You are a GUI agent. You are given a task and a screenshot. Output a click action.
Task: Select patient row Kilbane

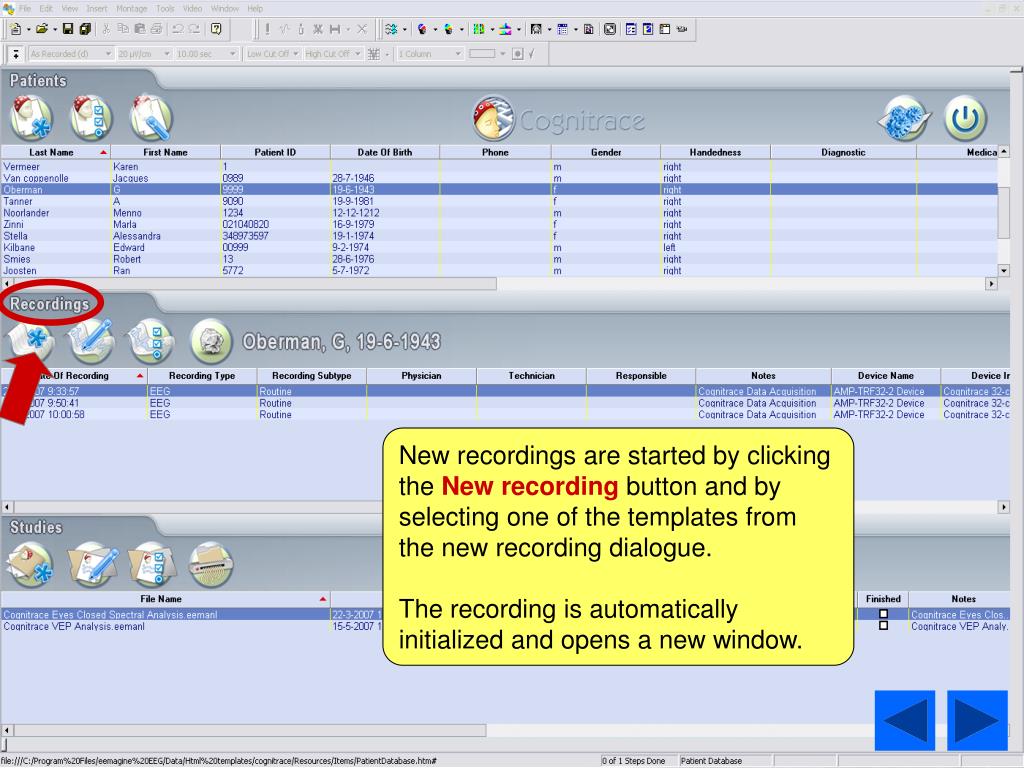coord(500,248)
